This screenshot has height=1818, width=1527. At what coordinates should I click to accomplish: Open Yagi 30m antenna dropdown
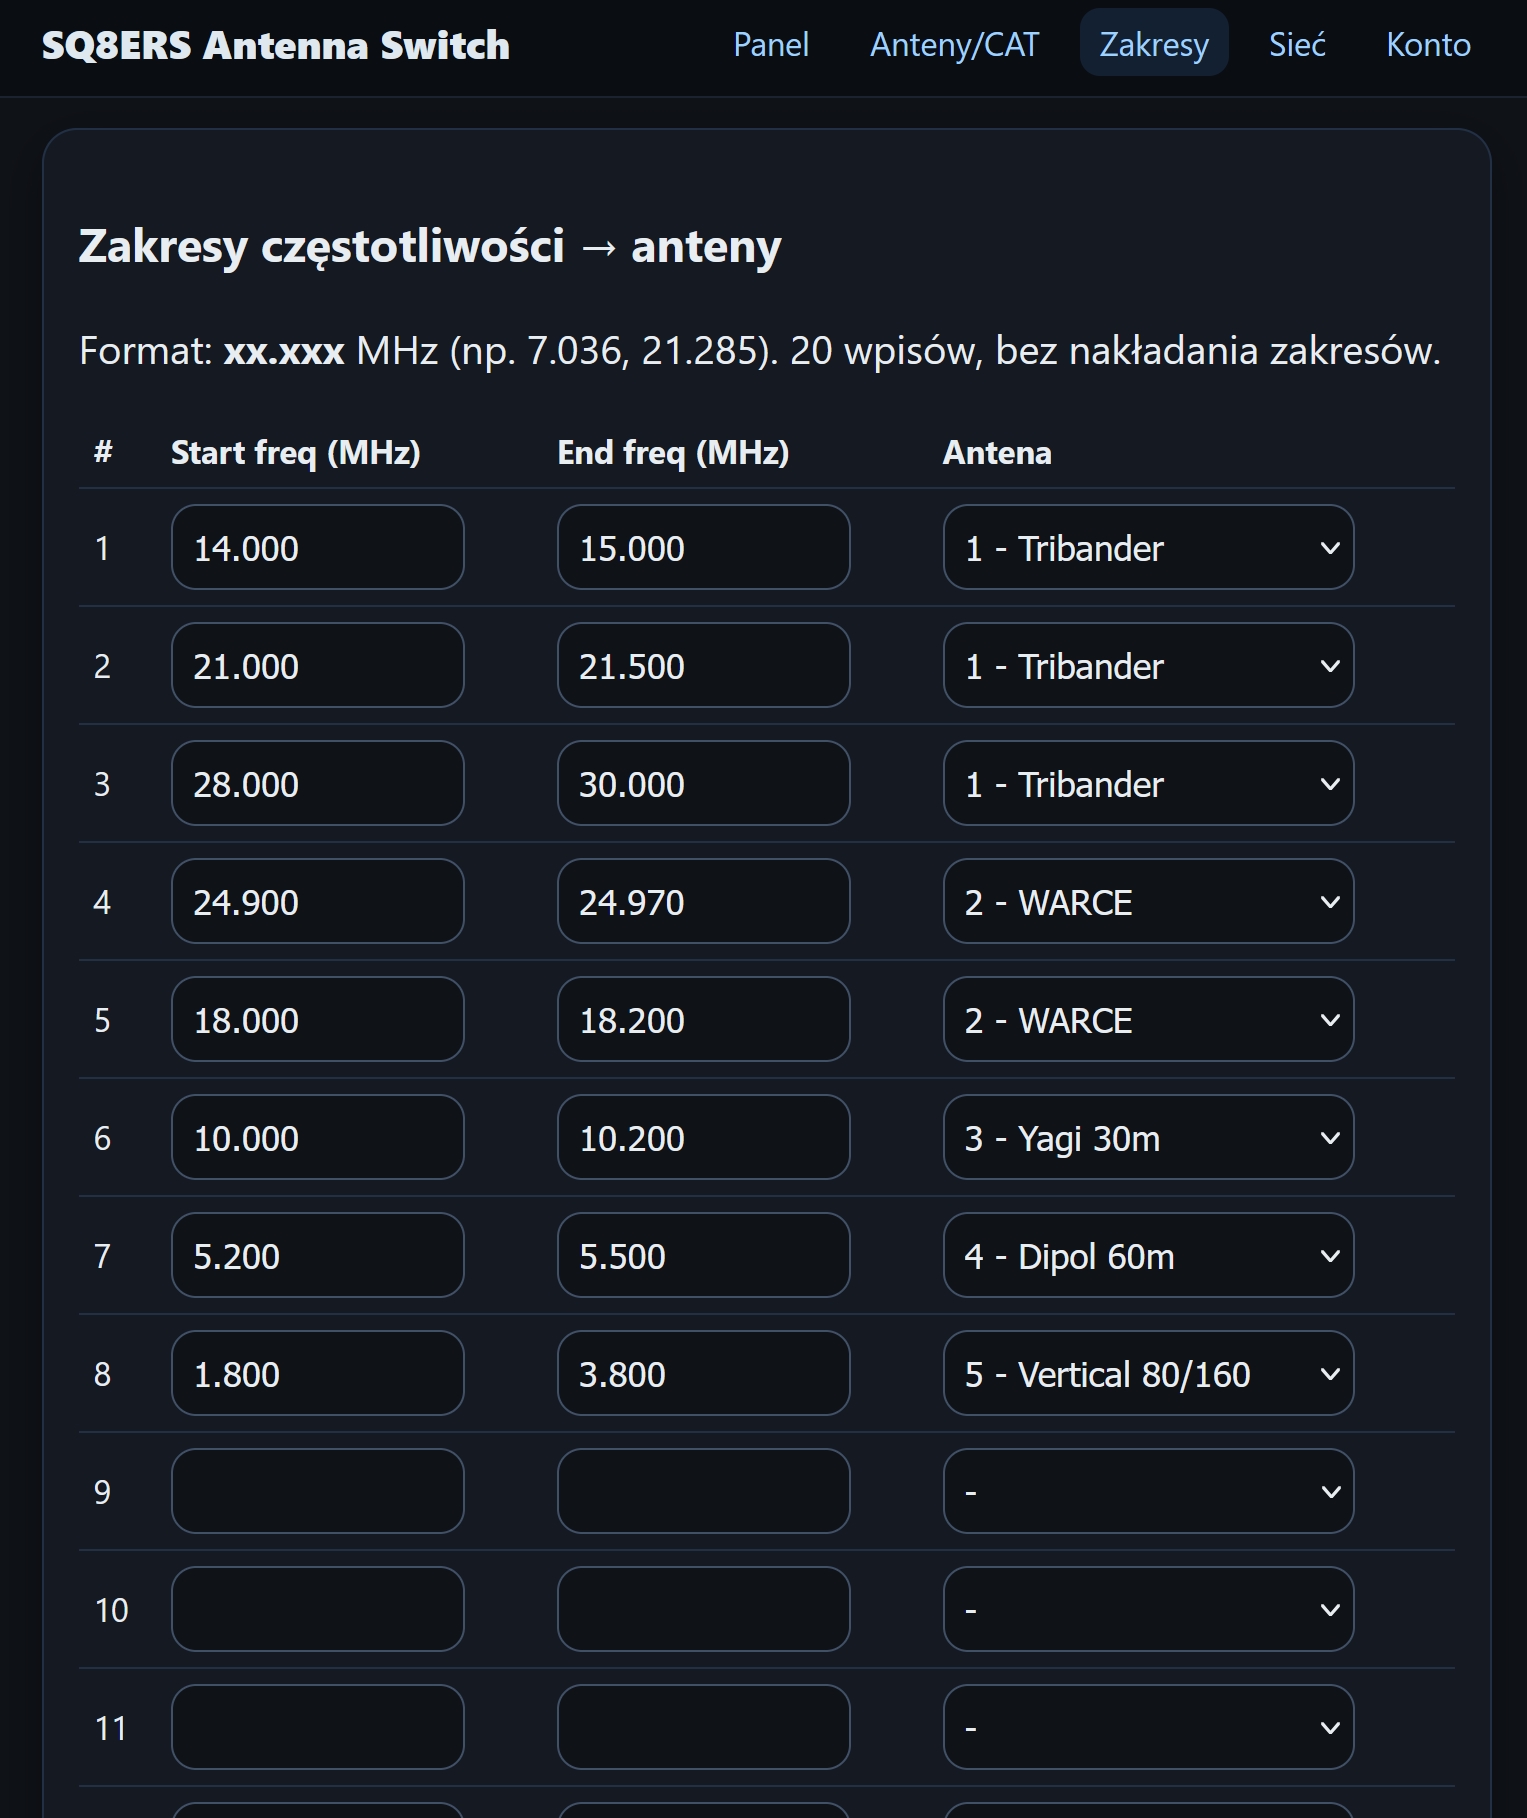pyautogui.click(x=1147, y=1138)
